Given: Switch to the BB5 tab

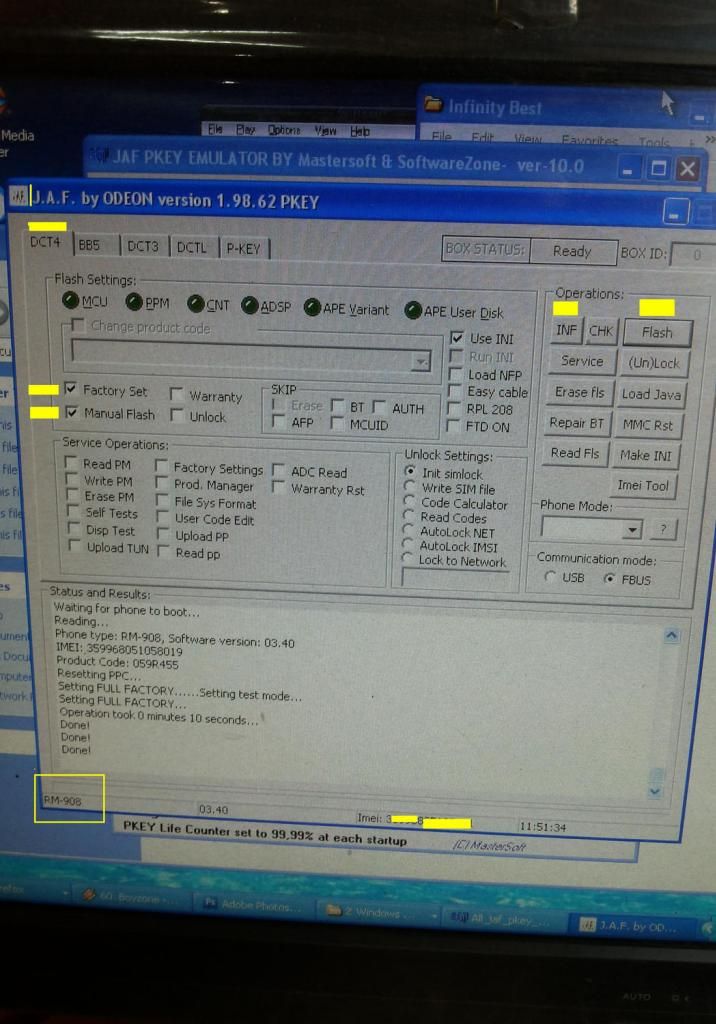Looking at the screenshot, I should tap(89, 245).
